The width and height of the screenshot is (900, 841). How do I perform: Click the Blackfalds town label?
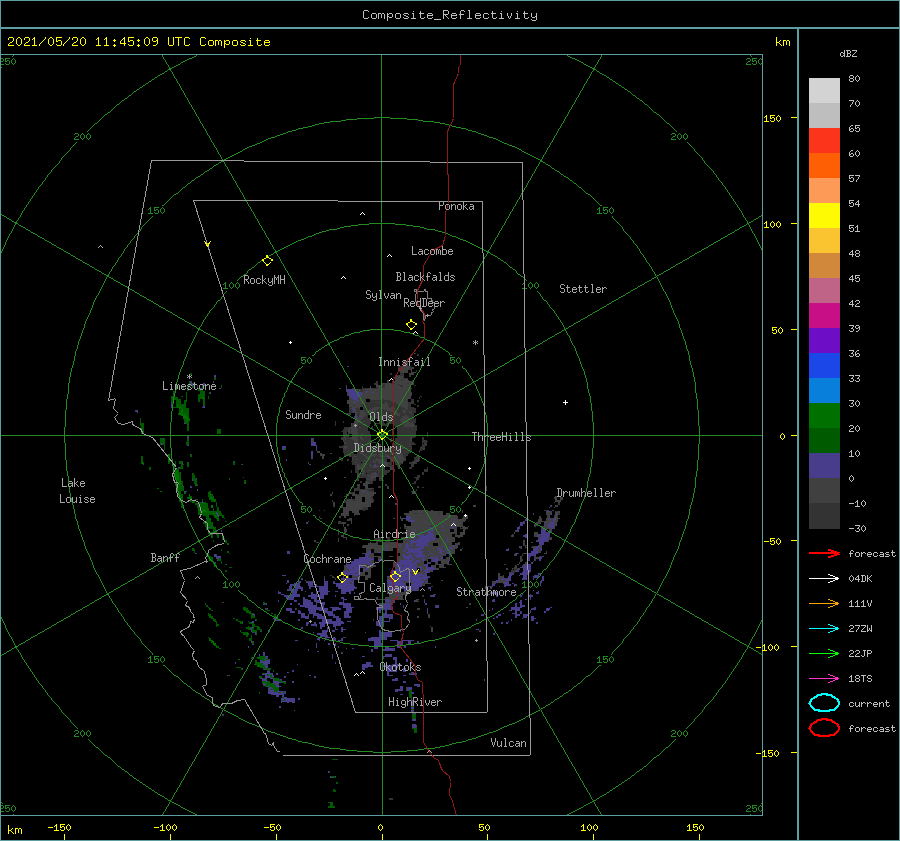pyautogui.click(x=425, y=277)
